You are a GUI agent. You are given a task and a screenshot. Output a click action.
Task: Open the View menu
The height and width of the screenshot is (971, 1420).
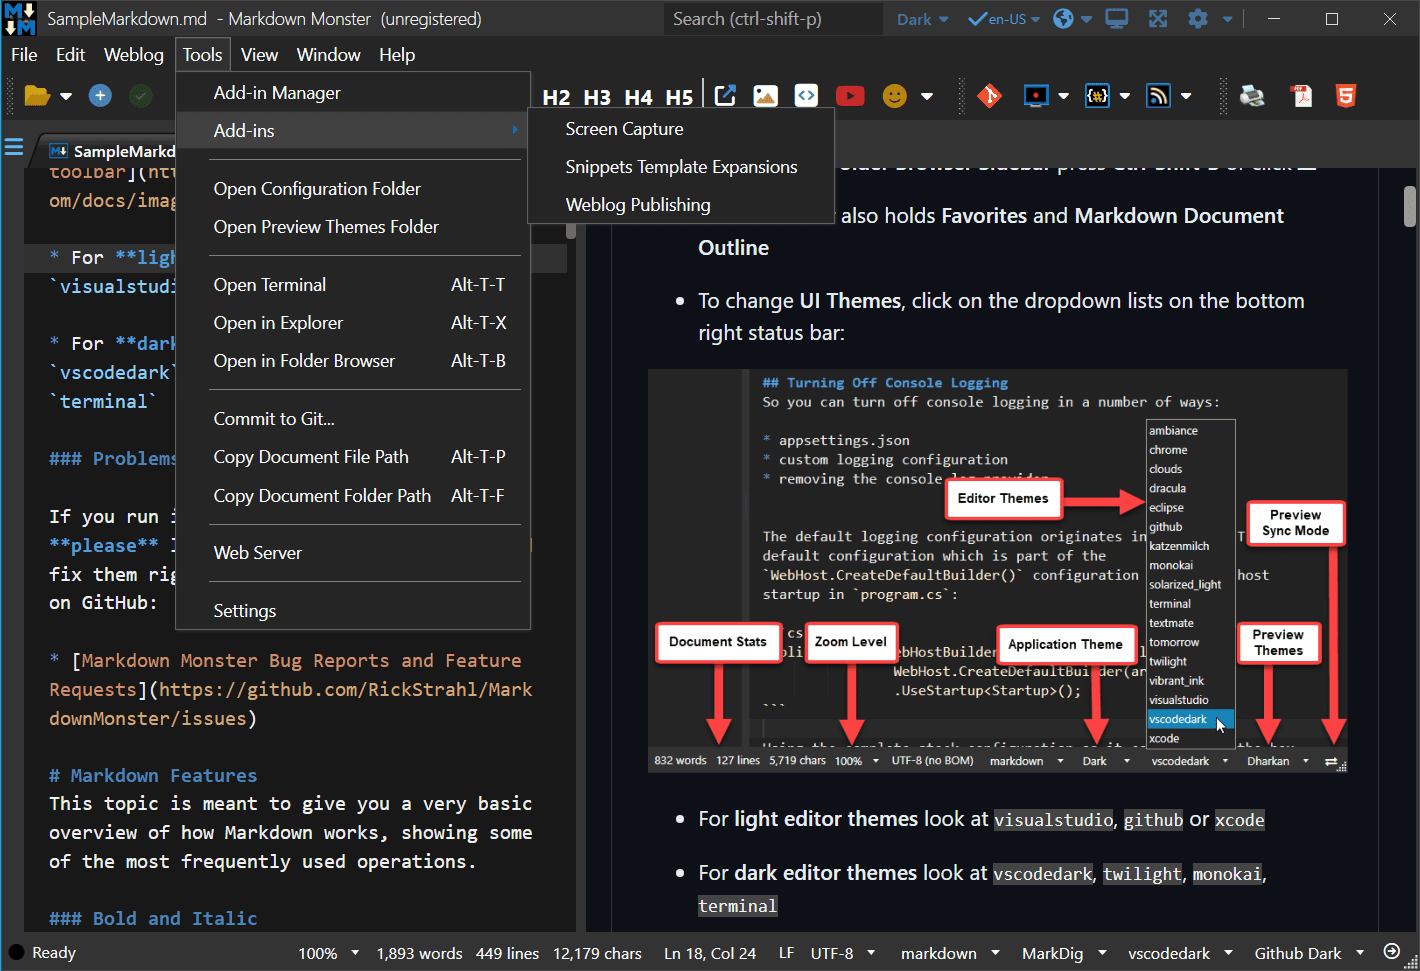pos(259,55)
